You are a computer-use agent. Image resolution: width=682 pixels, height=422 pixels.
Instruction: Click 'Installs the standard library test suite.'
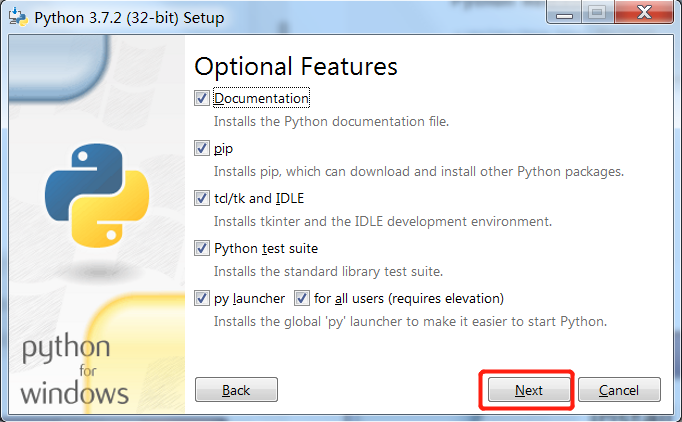pos(328,271)
